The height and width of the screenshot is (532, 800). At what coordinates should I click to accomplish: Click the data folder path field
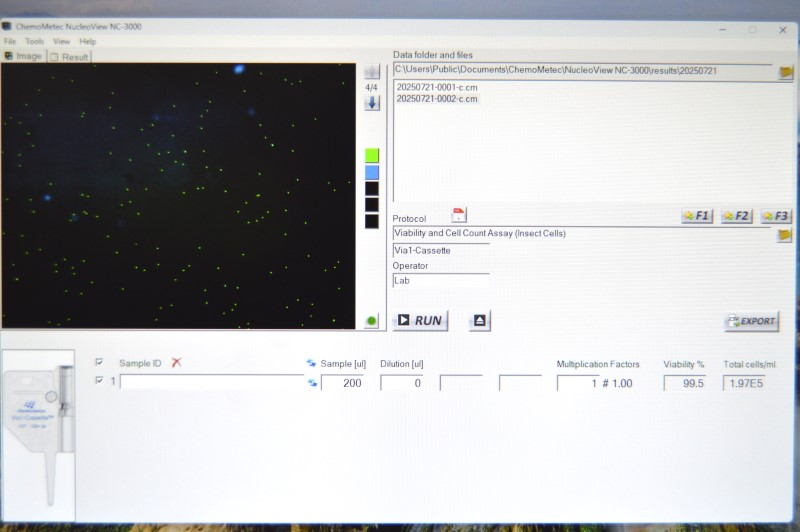(x=583, y=71)
